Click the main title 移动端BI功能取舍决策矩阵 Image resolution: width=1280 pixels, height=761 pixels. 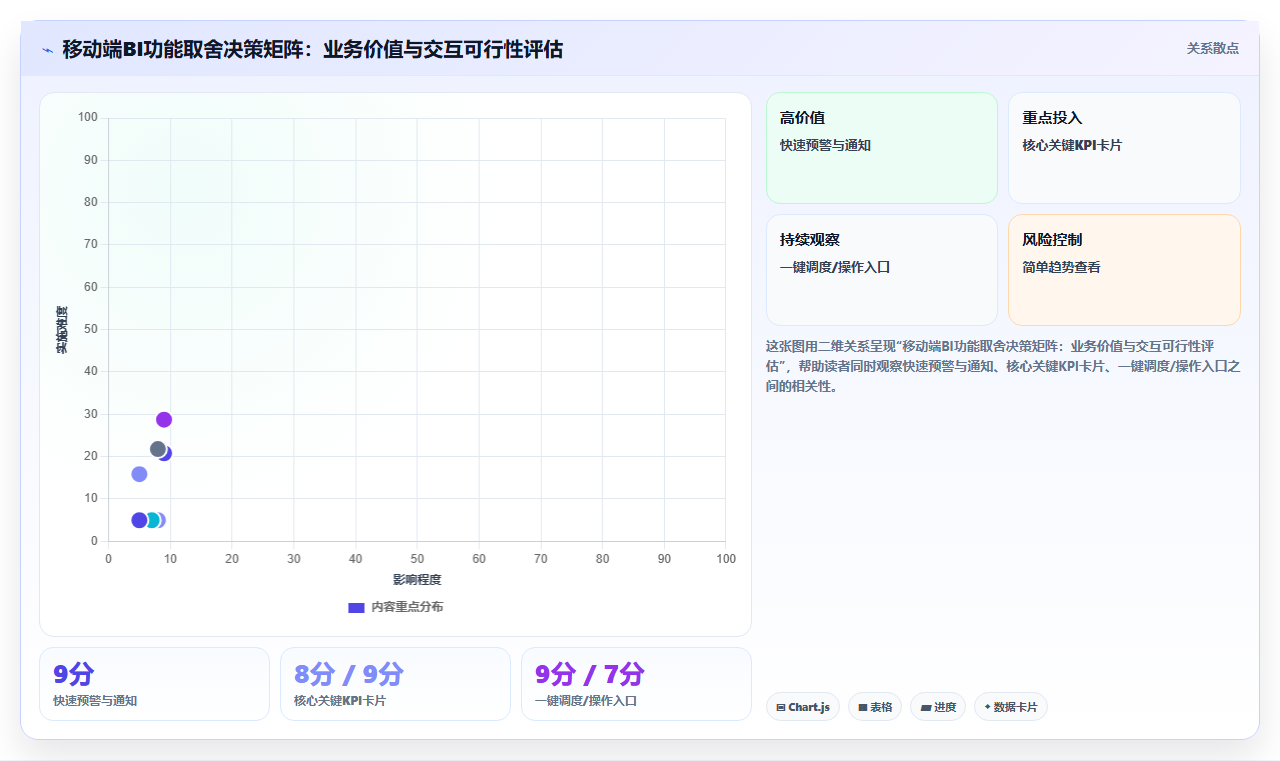tap(312, 49)
